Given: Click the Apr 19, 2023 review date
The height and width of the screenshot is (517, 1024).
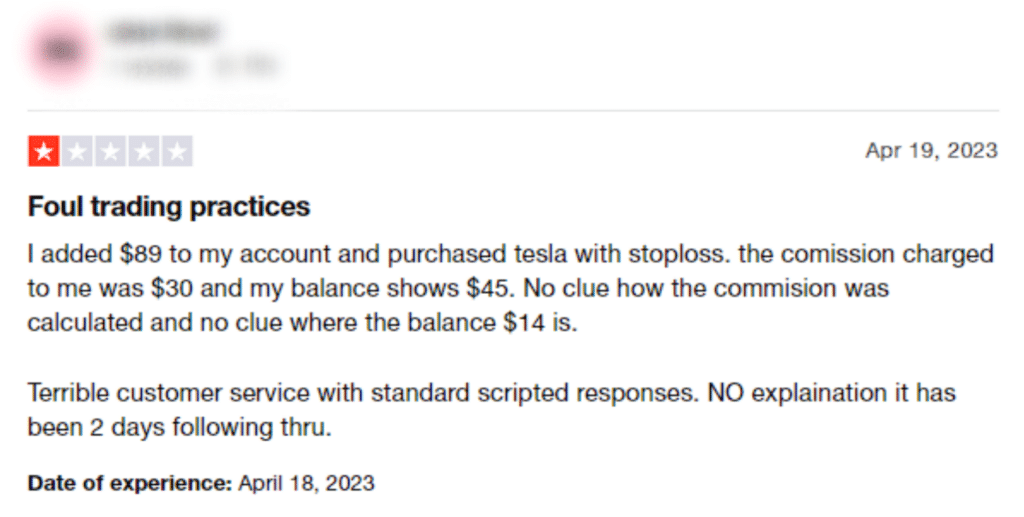Looking at the screenshot, I should (932, 150).
